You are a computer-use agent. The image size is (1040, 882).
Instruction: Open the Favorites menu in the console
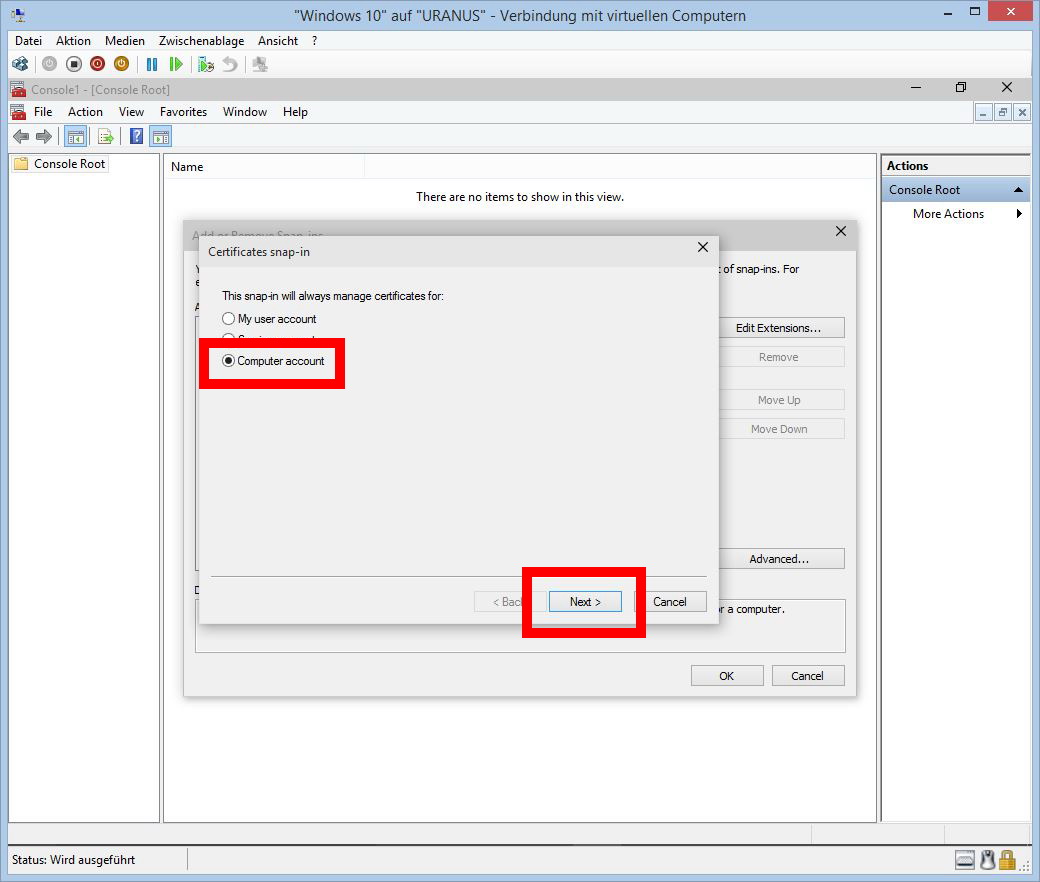[x=183, y=112]
